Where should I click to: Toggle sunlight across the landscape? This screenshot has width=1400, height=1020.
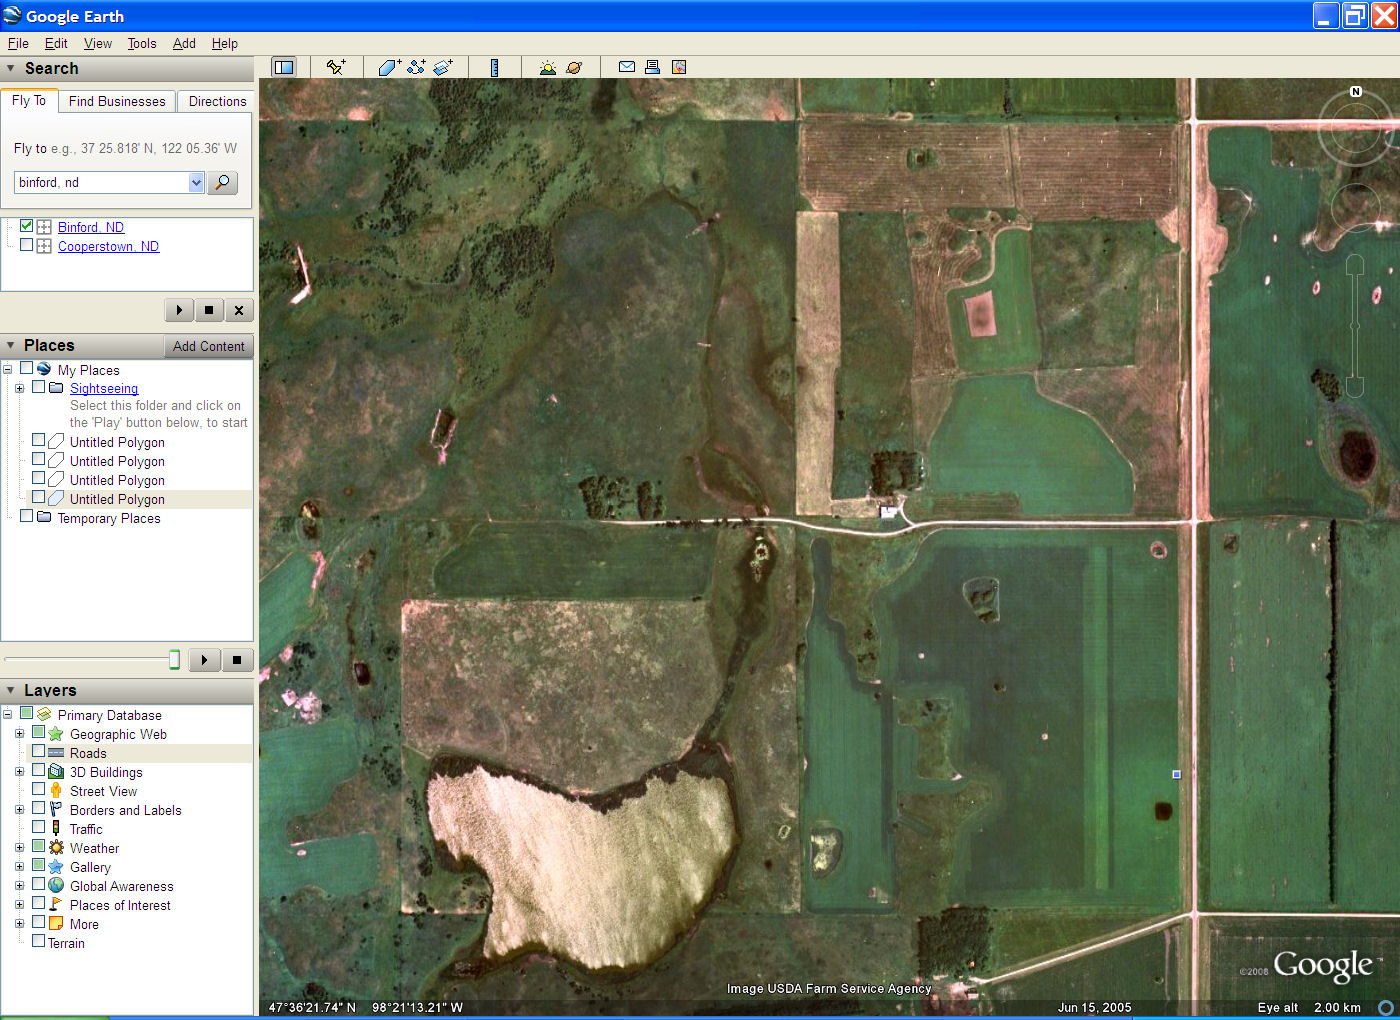547,67
